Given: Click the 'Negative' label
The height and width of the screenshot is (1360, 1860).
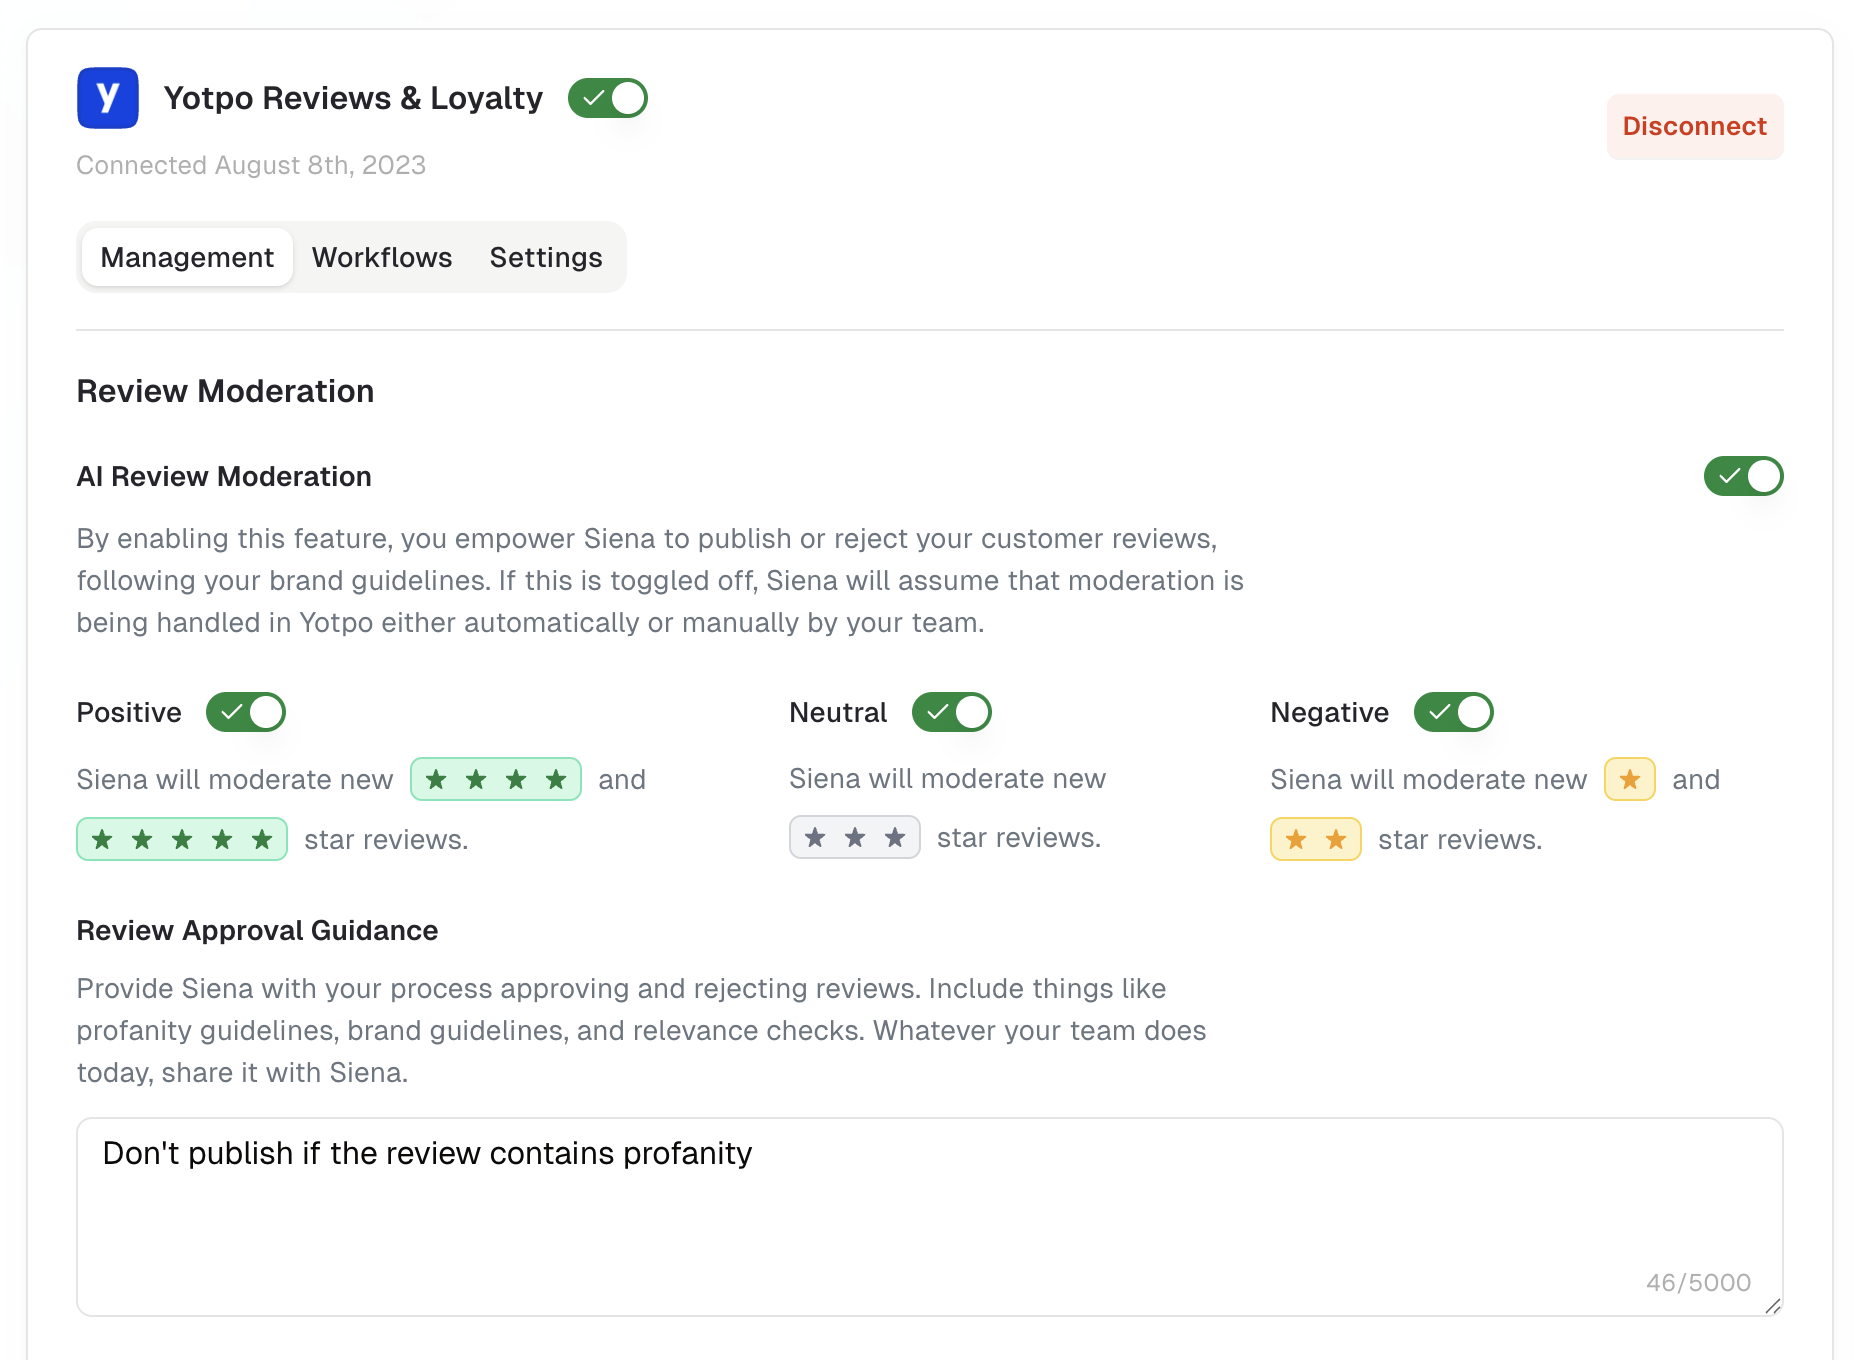Looking at the screenshot, I should (1330, 712).
